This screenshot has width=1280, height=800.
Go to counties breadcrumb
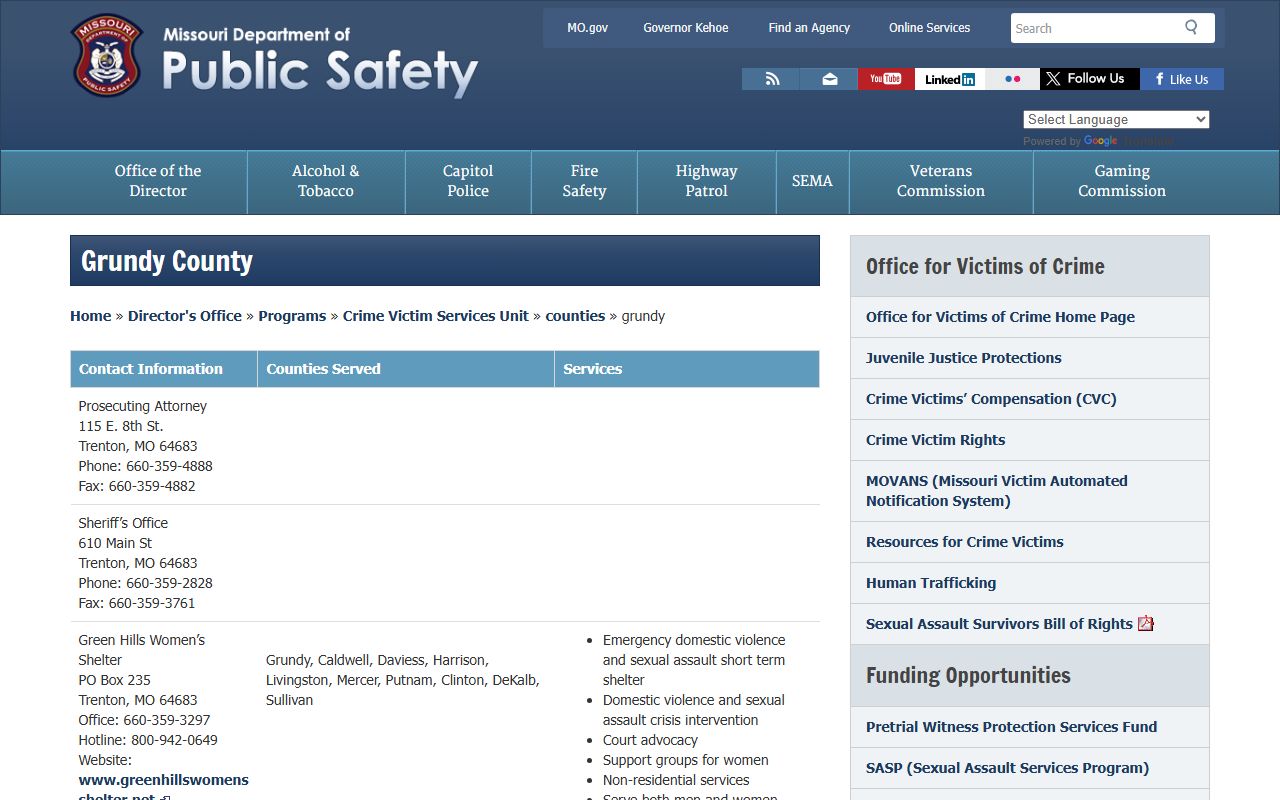coord(575,316)
